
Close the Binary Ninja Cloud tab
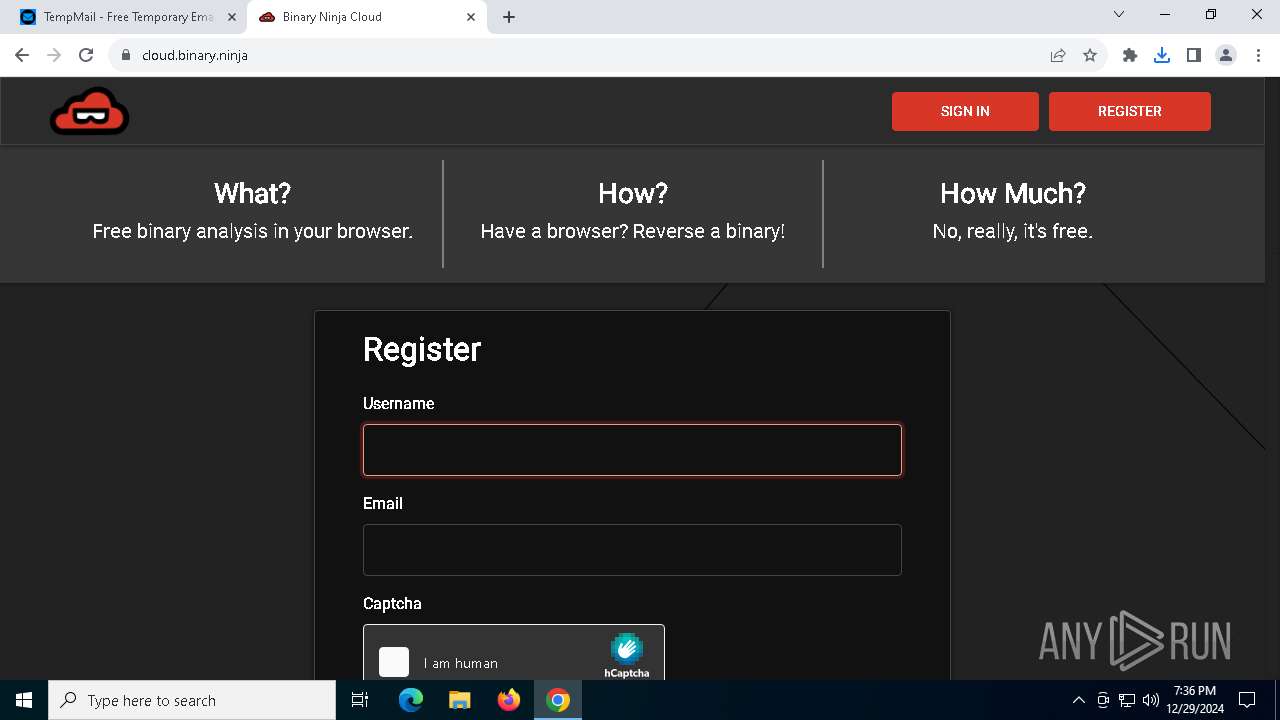[x=471, y=17]
